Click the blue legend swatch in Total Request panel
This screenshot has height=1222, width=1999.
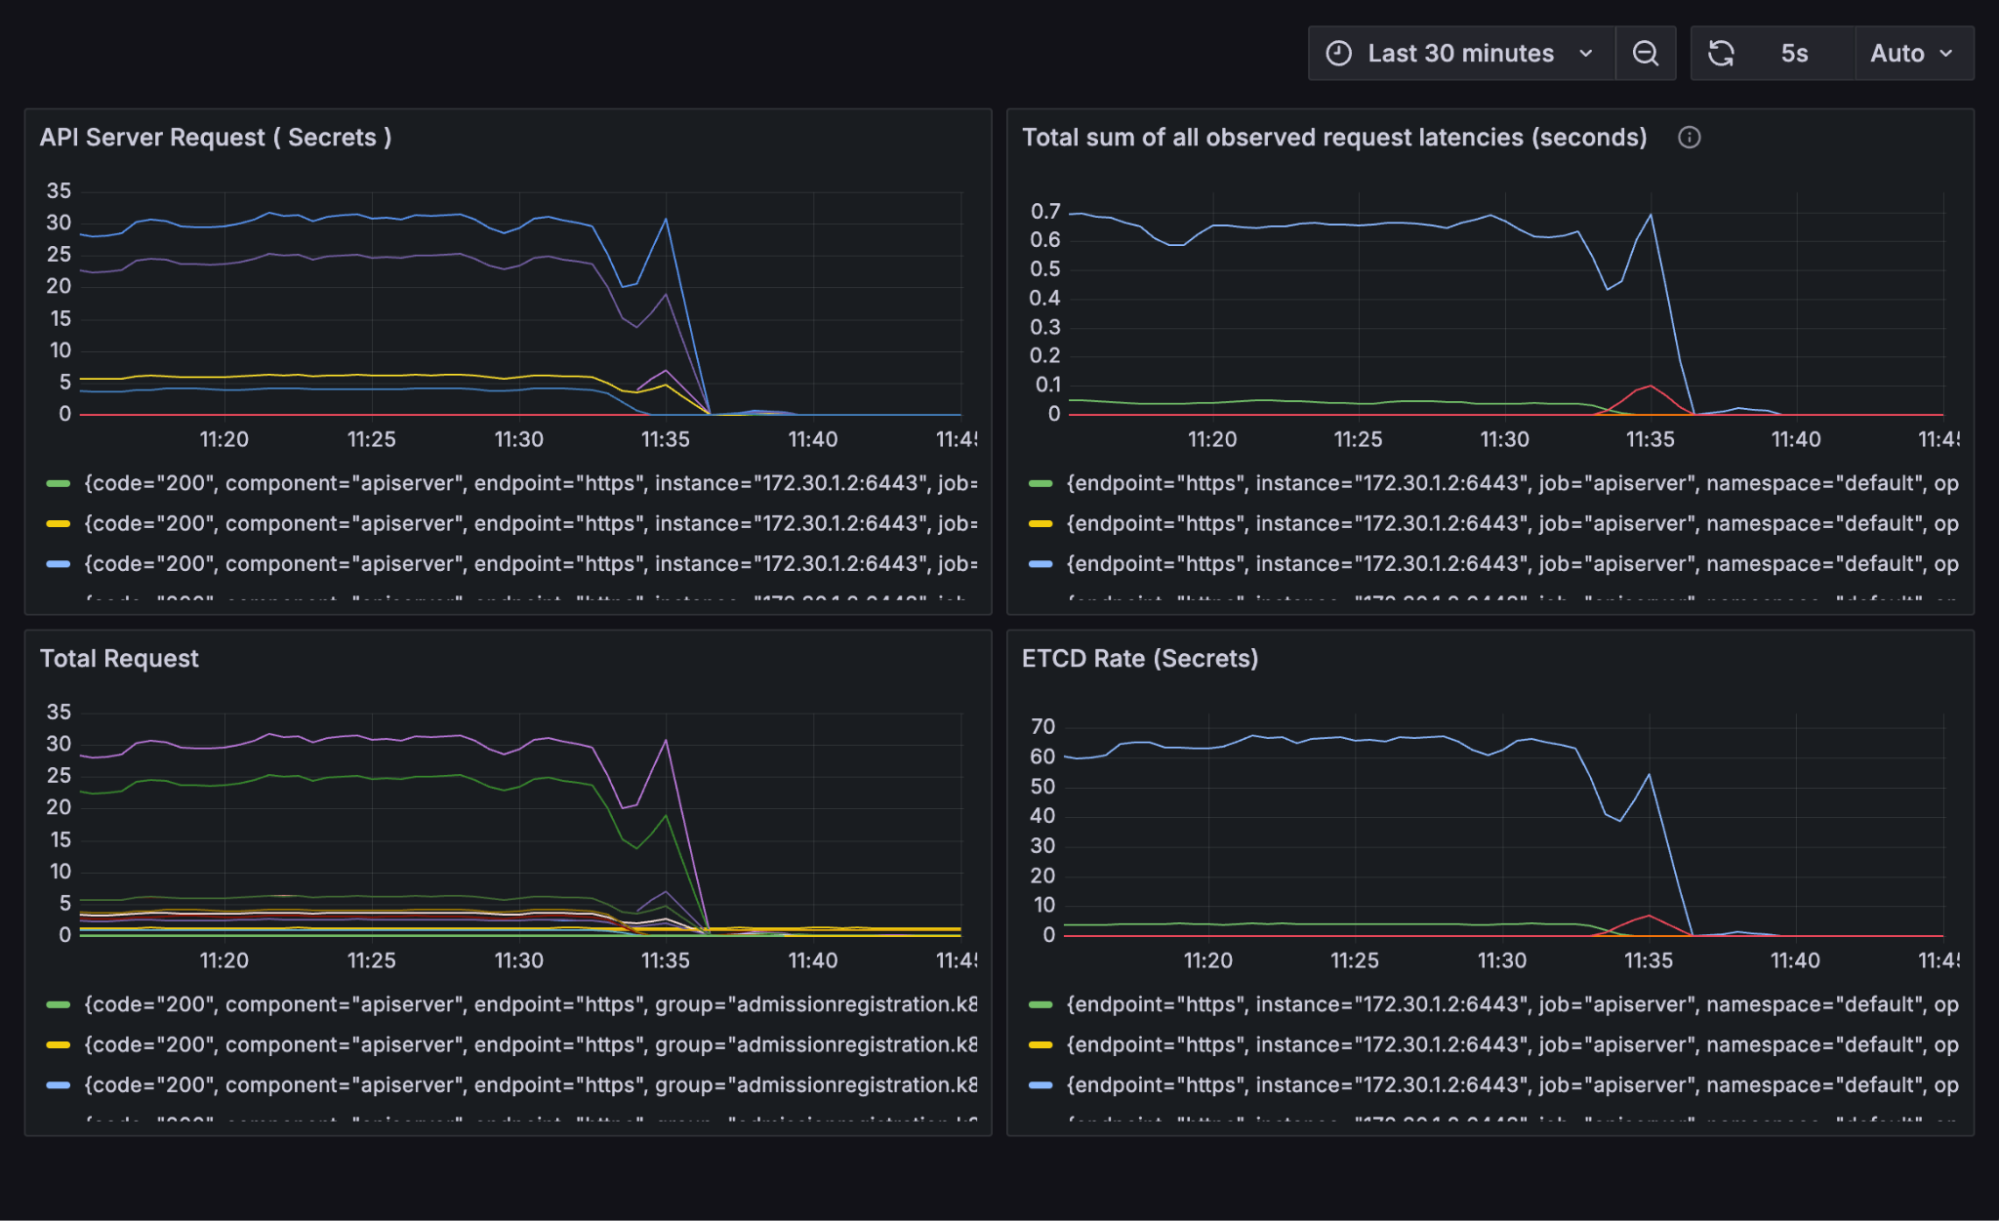click(59, 1085)
